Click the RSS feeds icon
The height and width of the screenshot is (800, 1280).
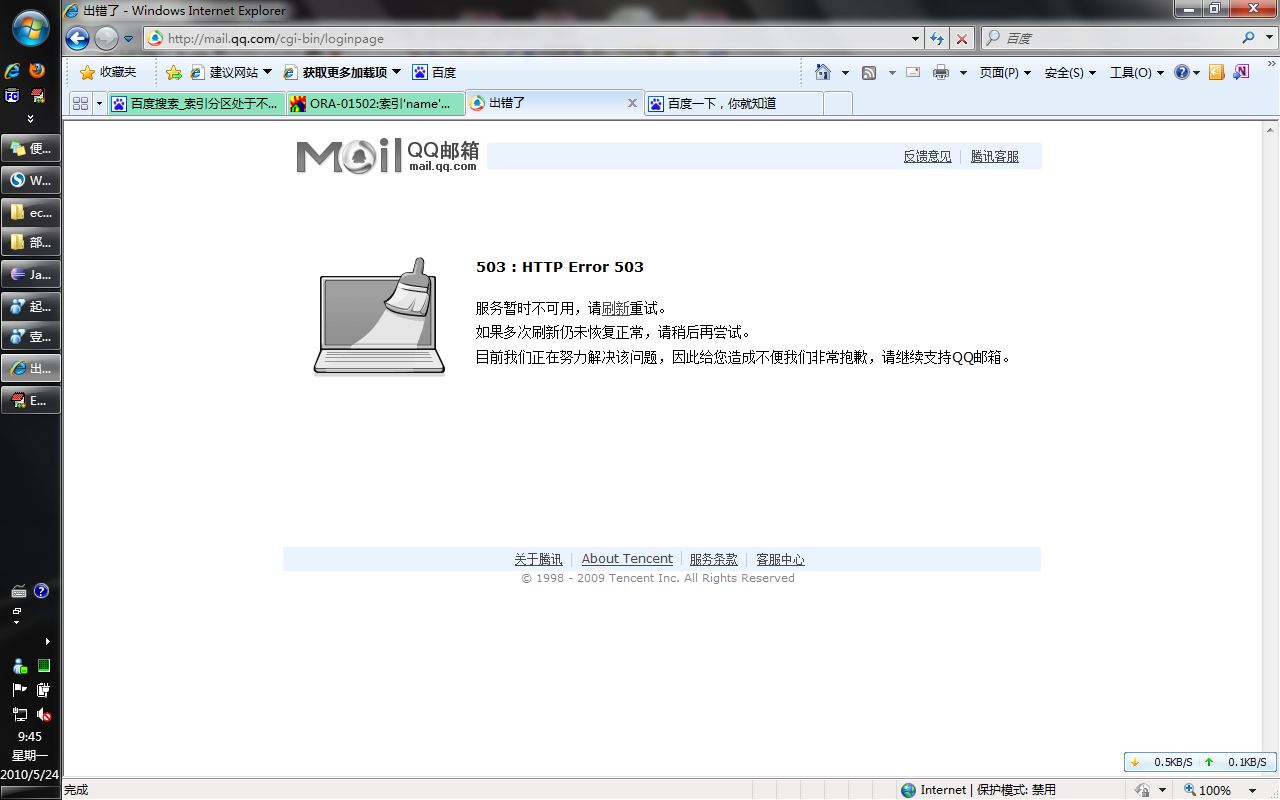pyautogui.click(x=869, y=72)
